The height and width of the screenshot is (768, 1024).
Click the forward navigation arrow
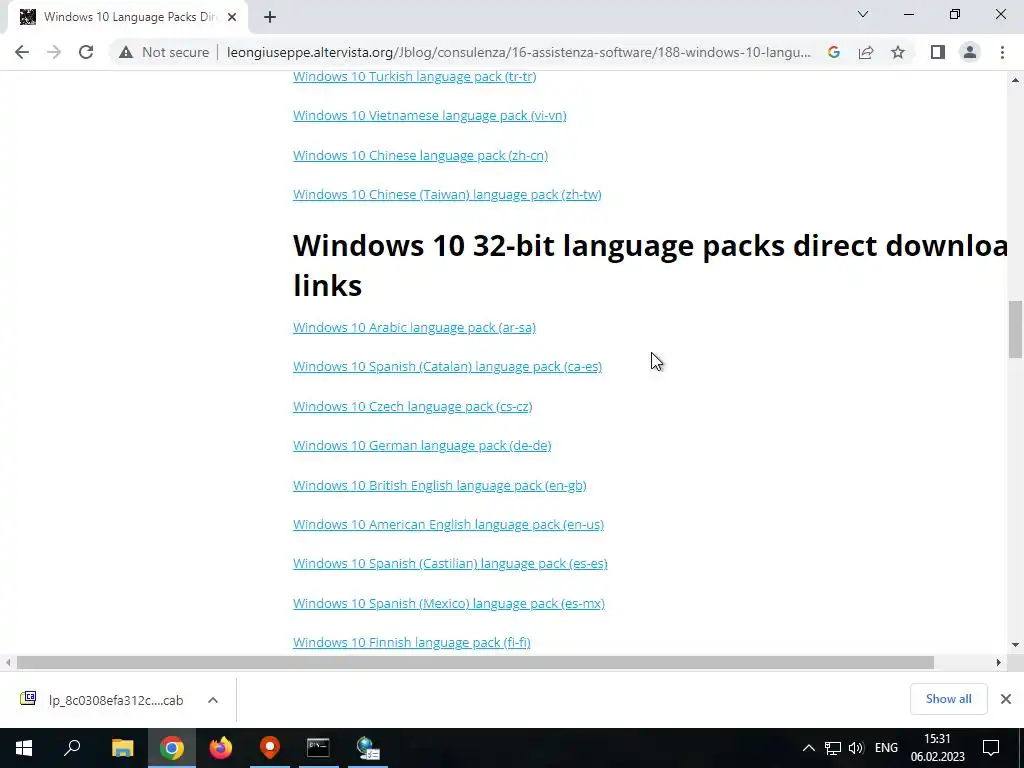point(54,52)
